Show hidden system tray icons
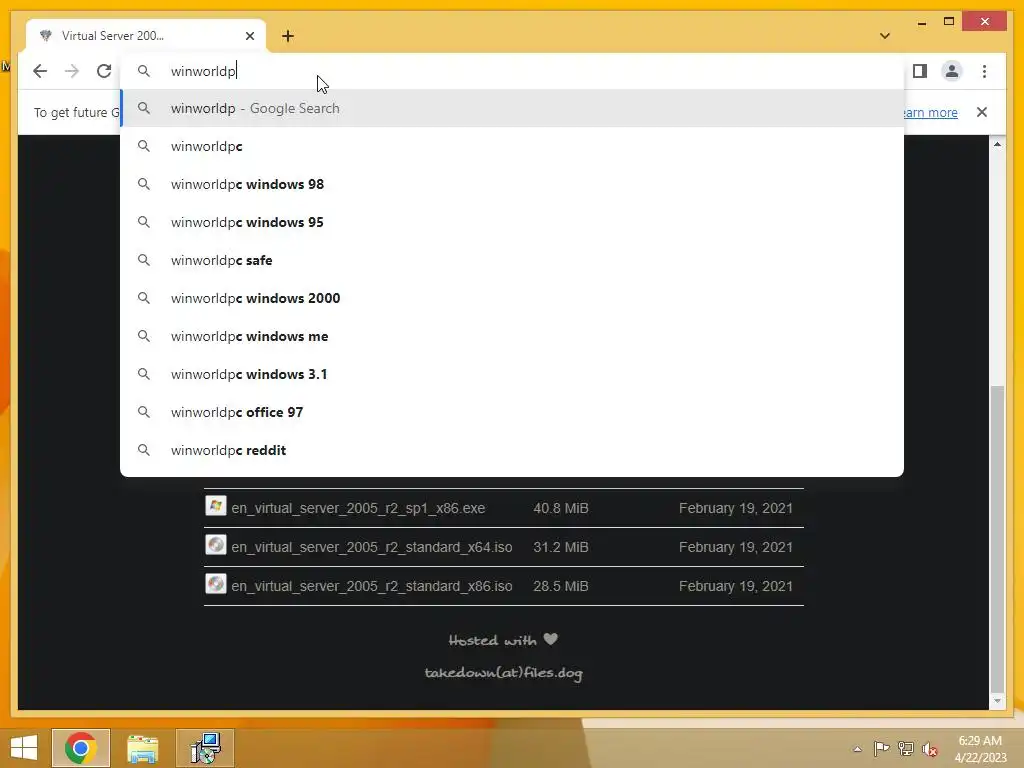1024x768 pixels. 857,749
